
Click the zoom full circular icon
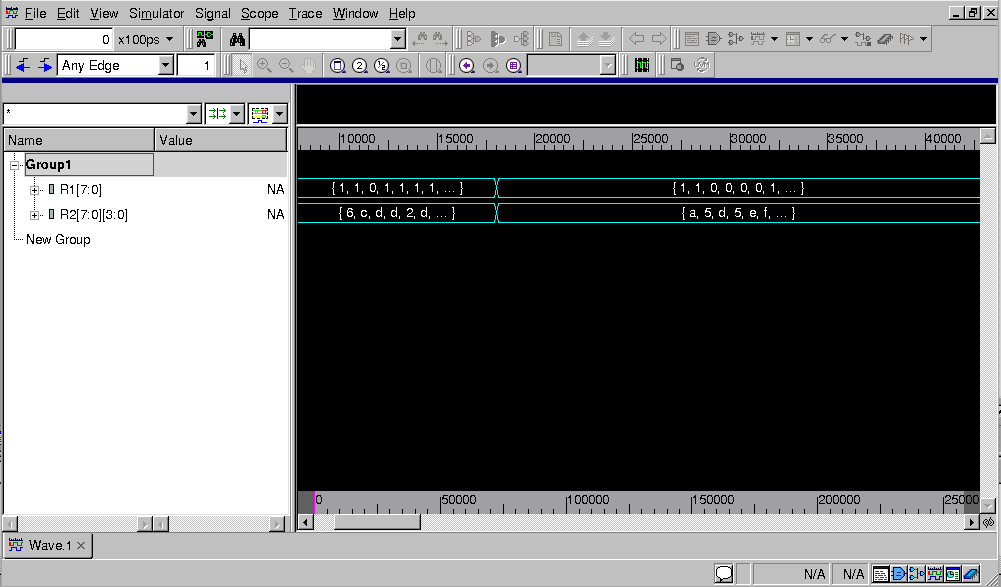tap(338, 65)
